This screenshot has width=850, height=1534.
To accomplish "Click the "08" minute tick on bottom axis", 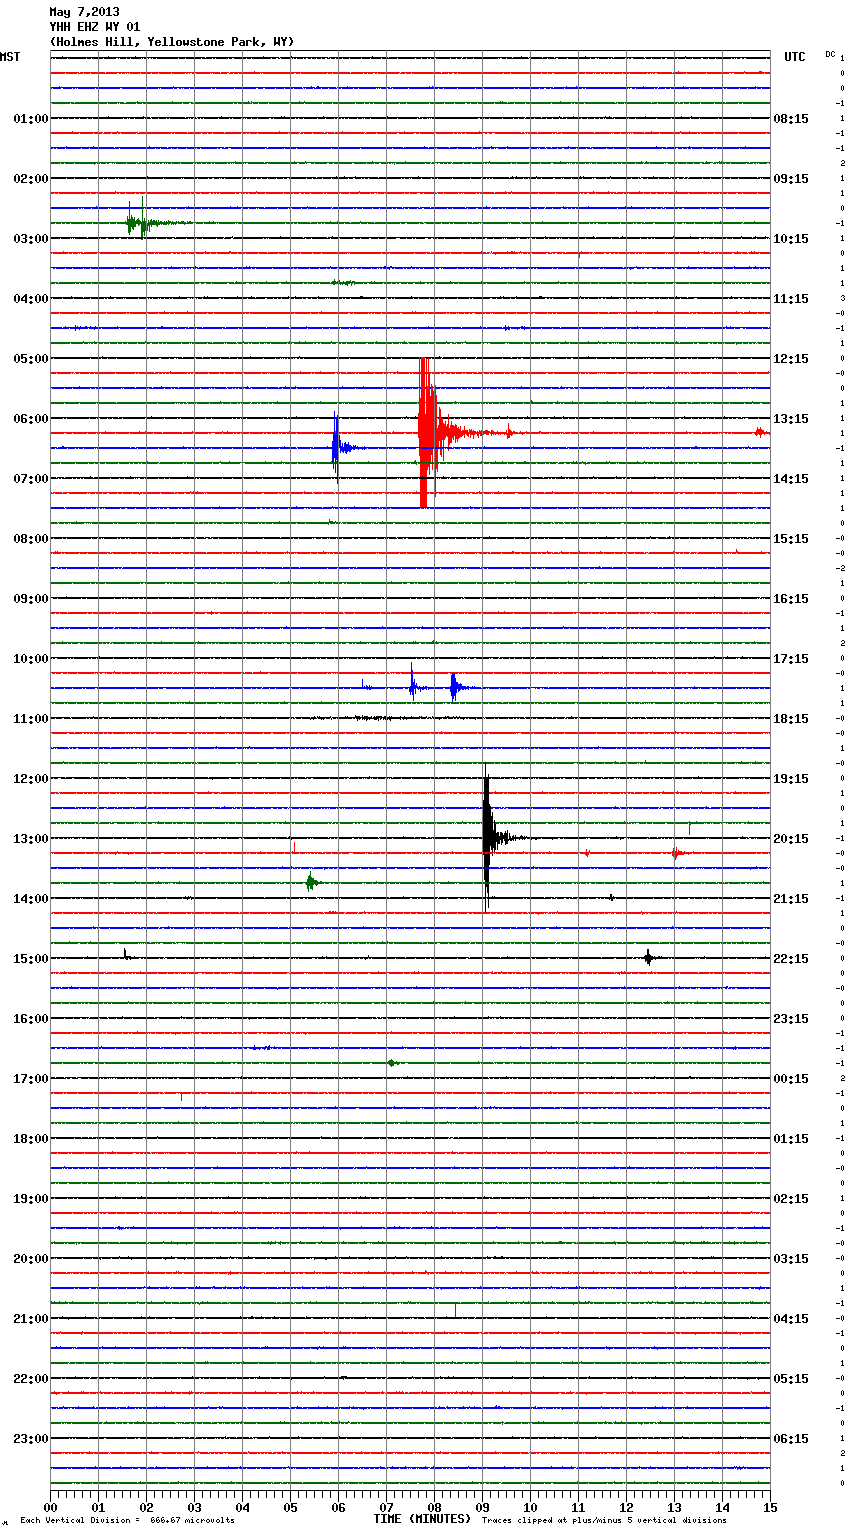I will point(434,1507).
